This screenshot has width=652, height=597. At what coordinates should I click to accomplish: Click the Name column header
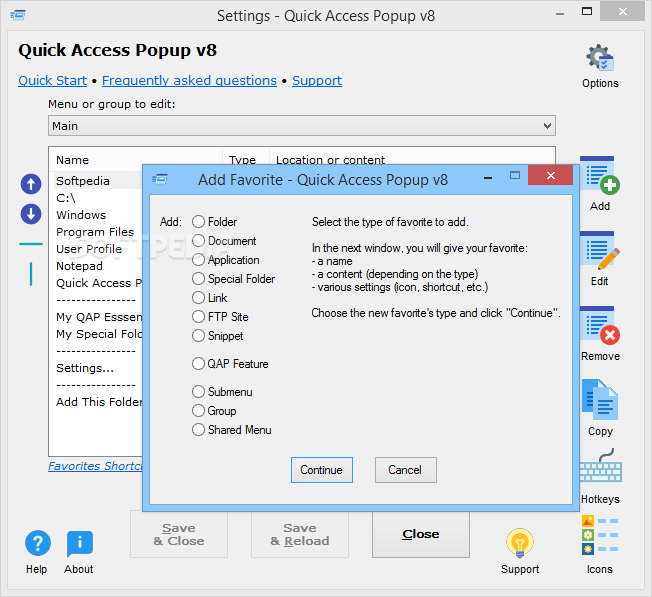(x=136, y=160)
